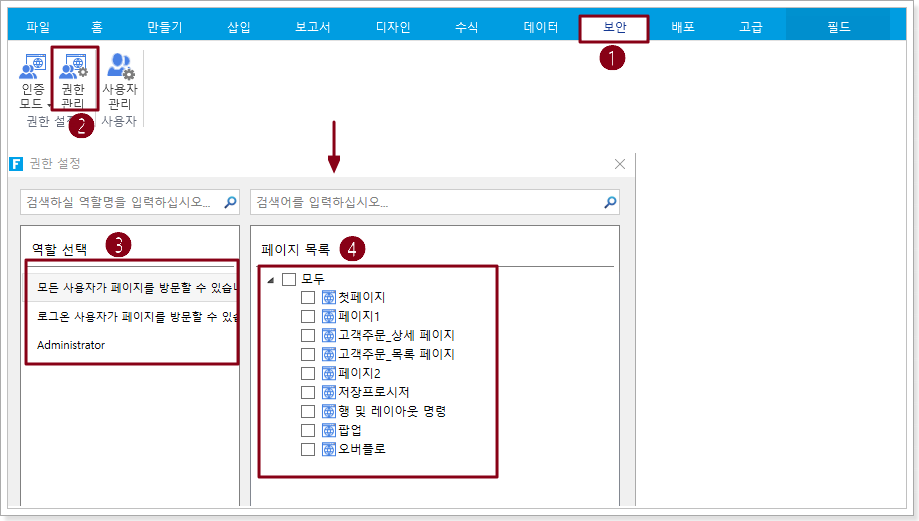Close the 권한 설정 dialog
919x521 pixels.
tap(620, 164)
